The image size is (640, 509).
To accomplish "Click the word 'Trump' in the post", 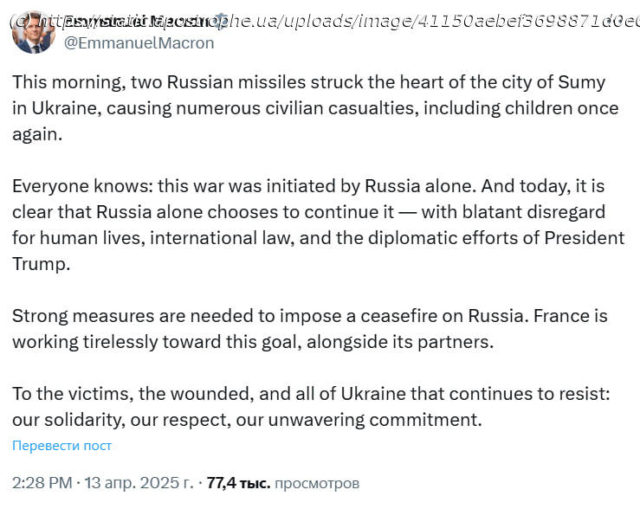I will (x=42, y=264).
